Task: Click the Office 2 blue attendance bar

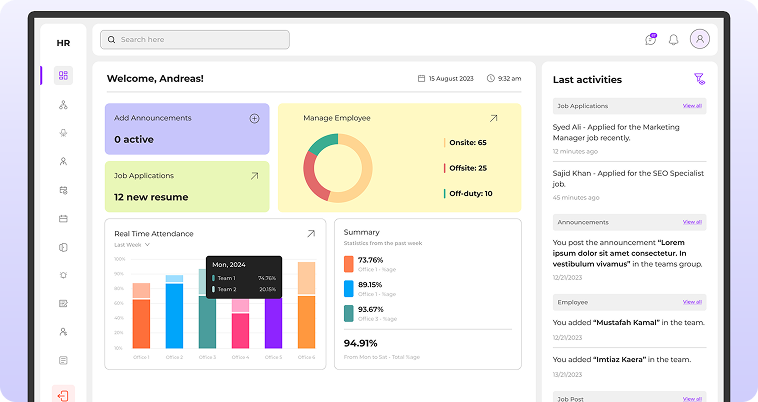Action: (175, 312)
